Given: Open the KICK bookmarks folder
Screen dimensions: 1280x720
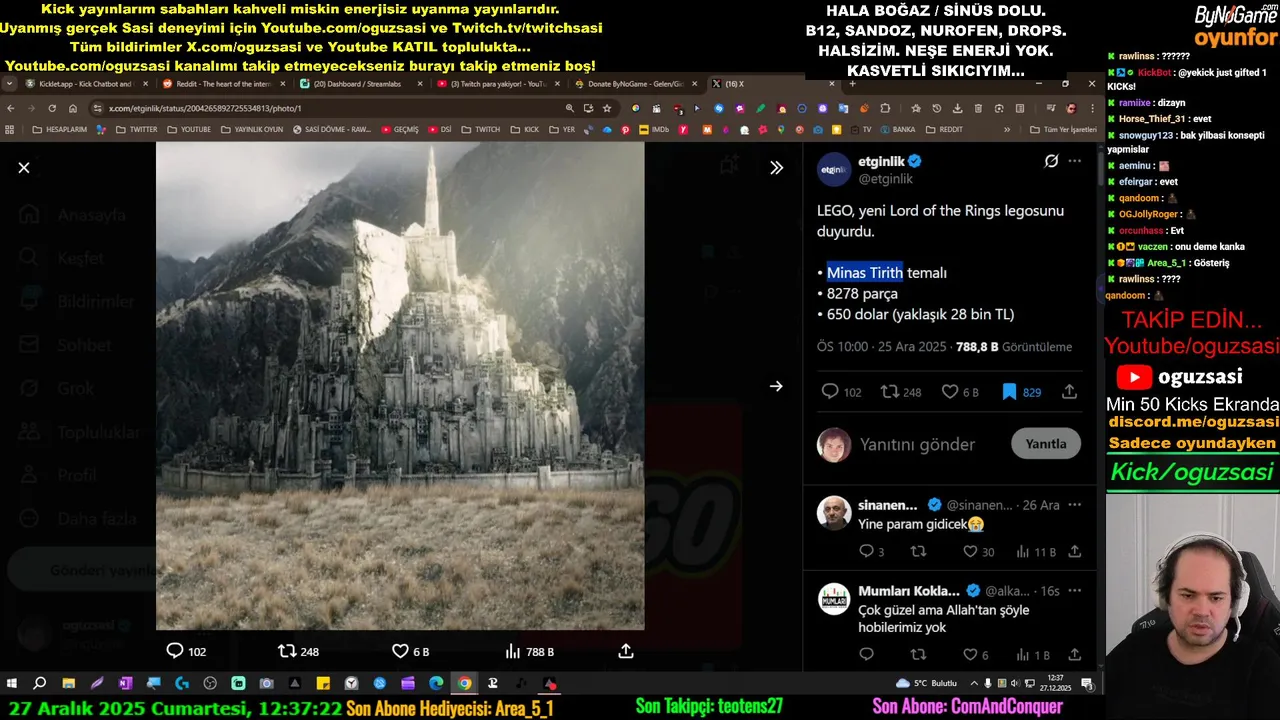Looking at the screenshot, I should coord(524,130).
